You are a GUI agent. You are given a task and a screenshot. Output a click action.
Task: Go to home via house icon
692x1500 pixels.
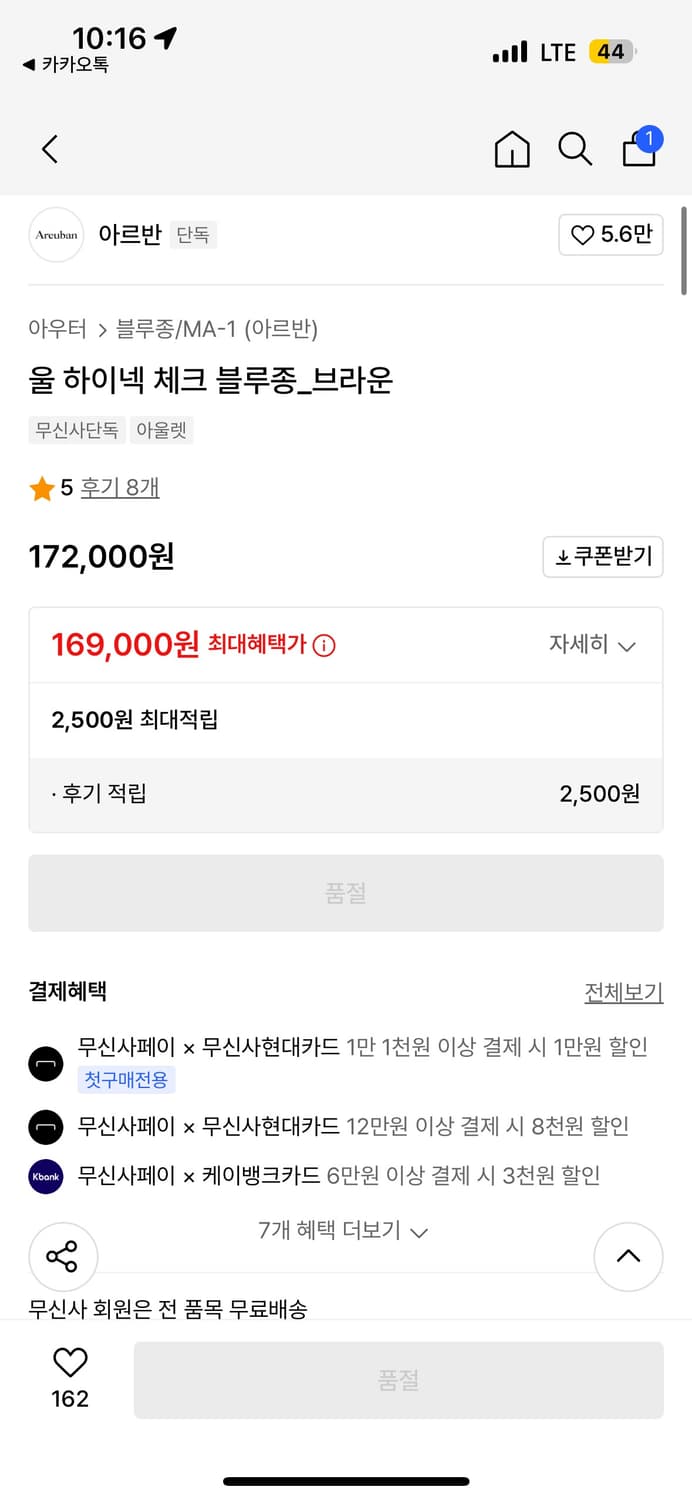tap(512, 150)
